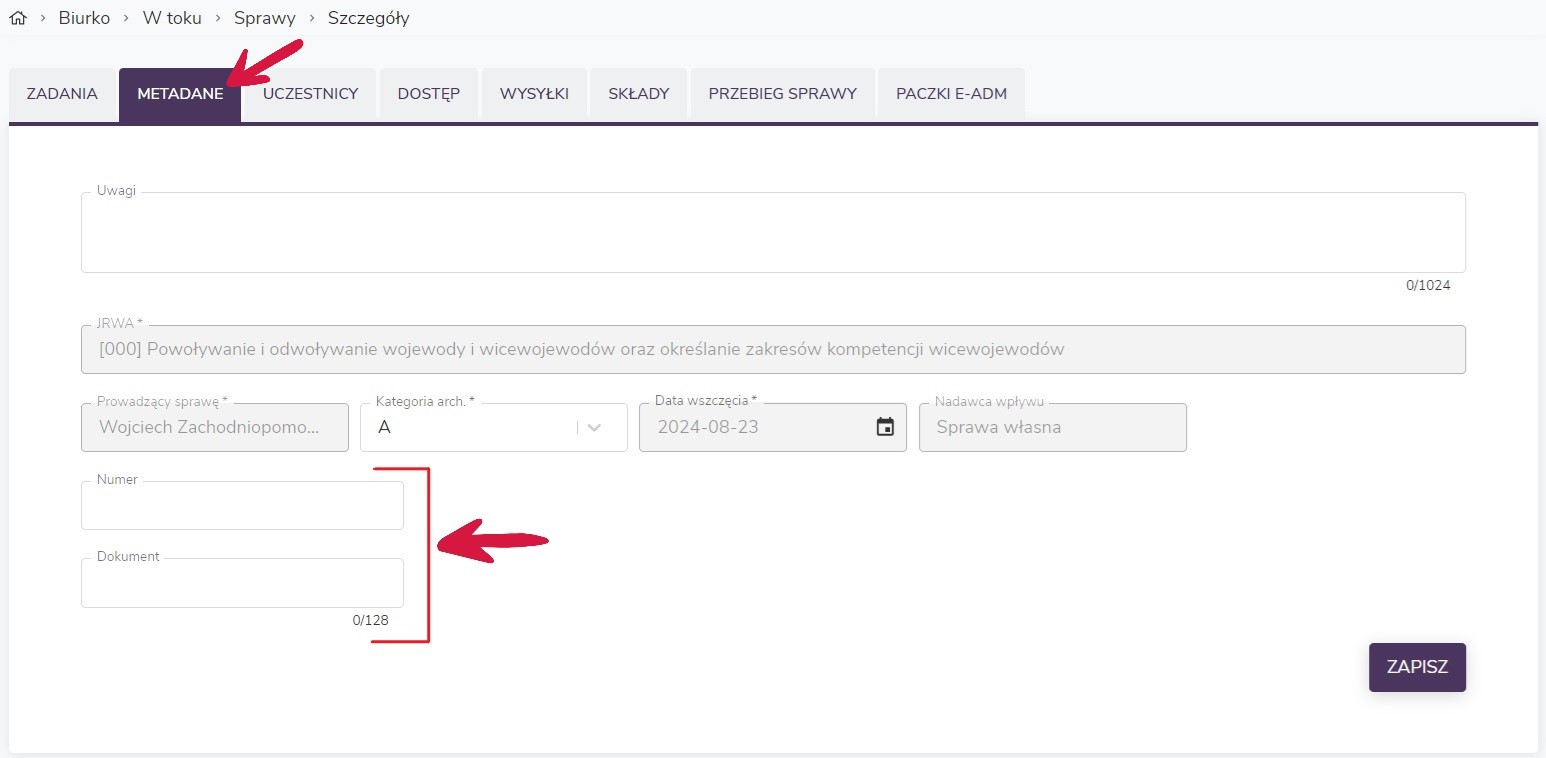1546x758 pixels.
Task: Switch to the Zadania tab
Action: 62,94
